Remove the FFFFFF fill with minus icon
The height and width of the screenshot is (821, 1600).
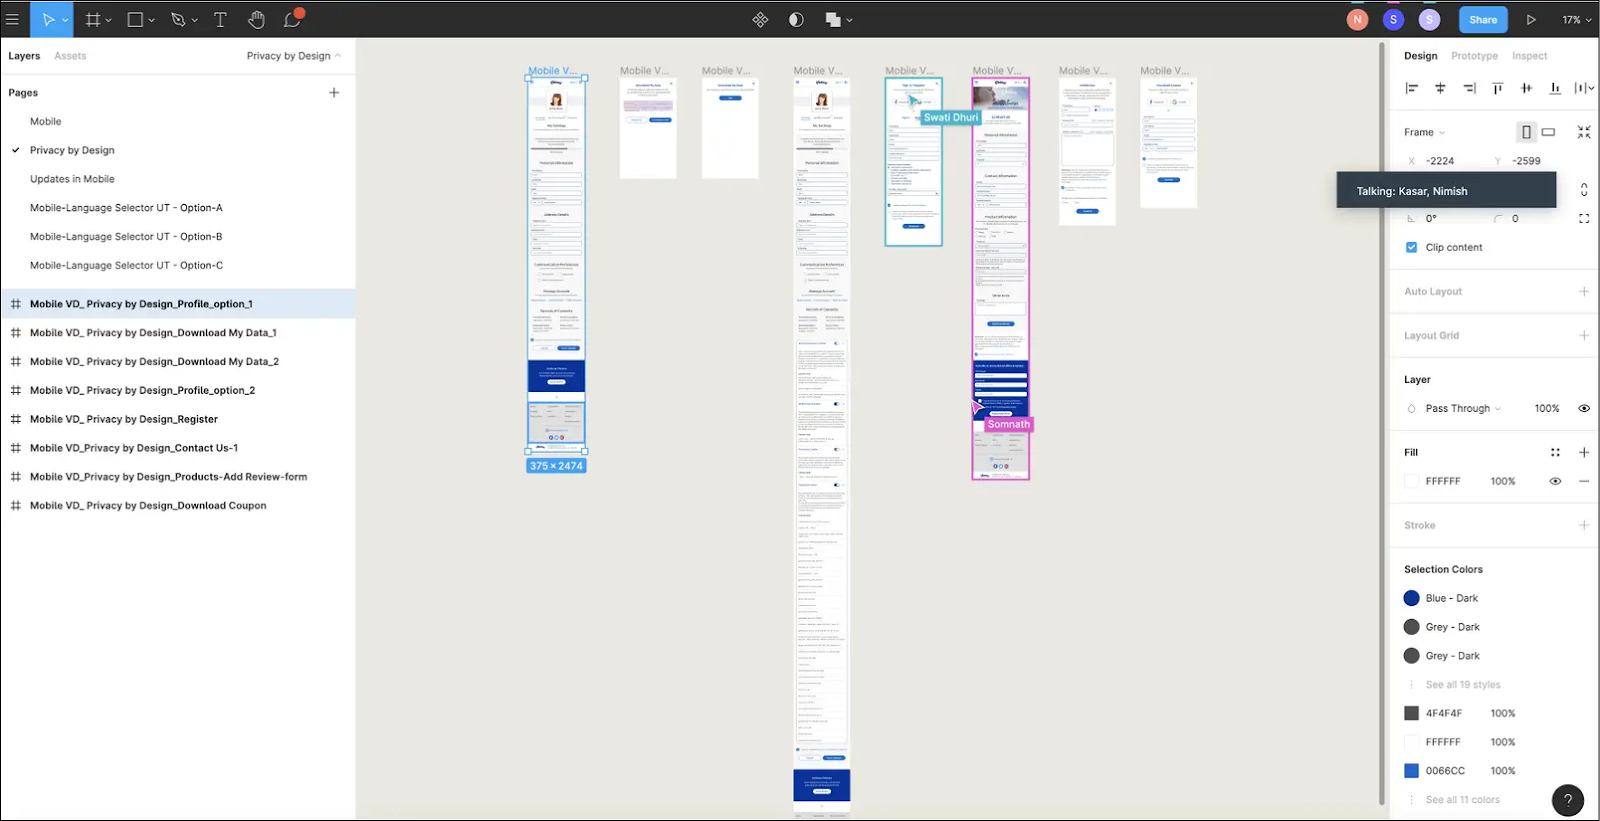coord(1584,481)
